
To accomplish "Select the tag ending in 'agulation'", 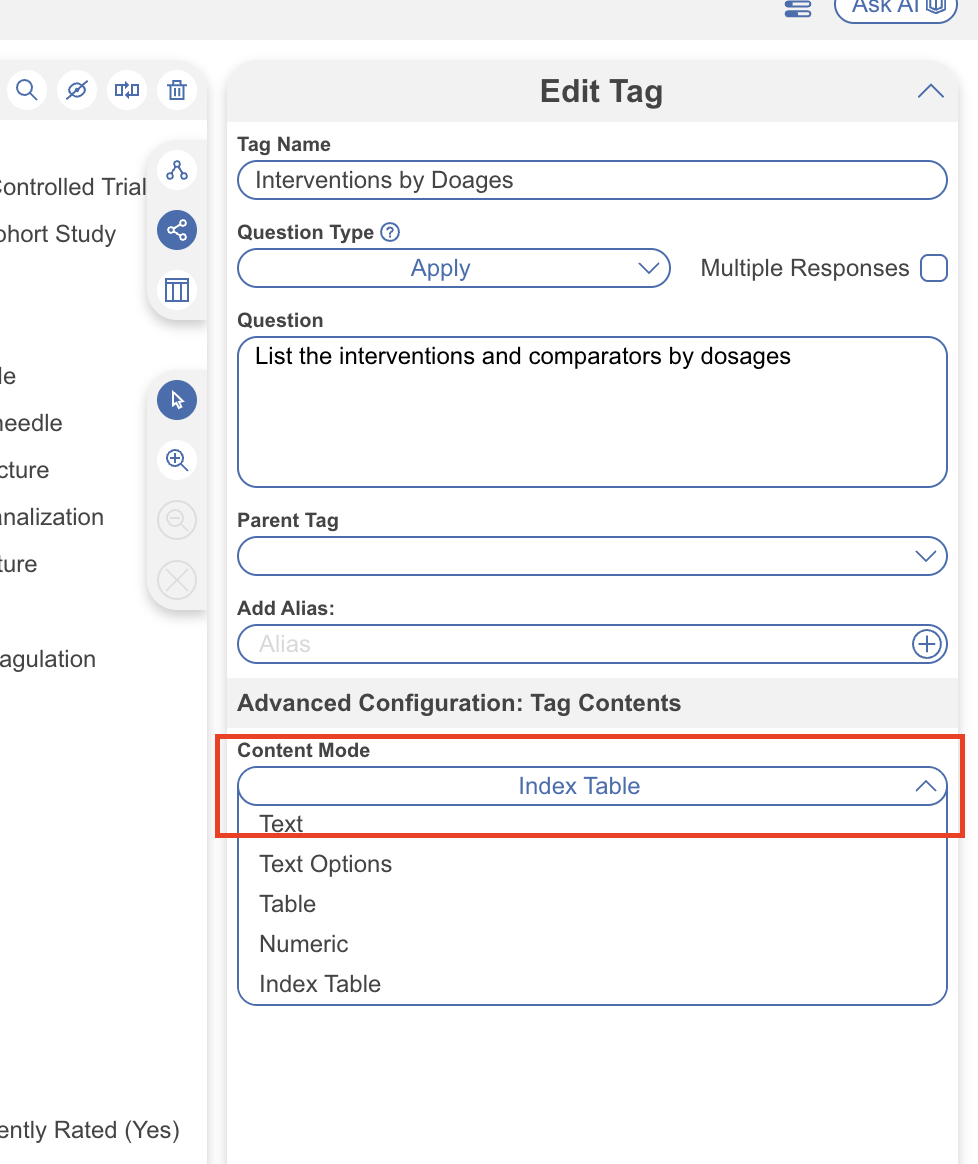I will click(x=48, y=659).
